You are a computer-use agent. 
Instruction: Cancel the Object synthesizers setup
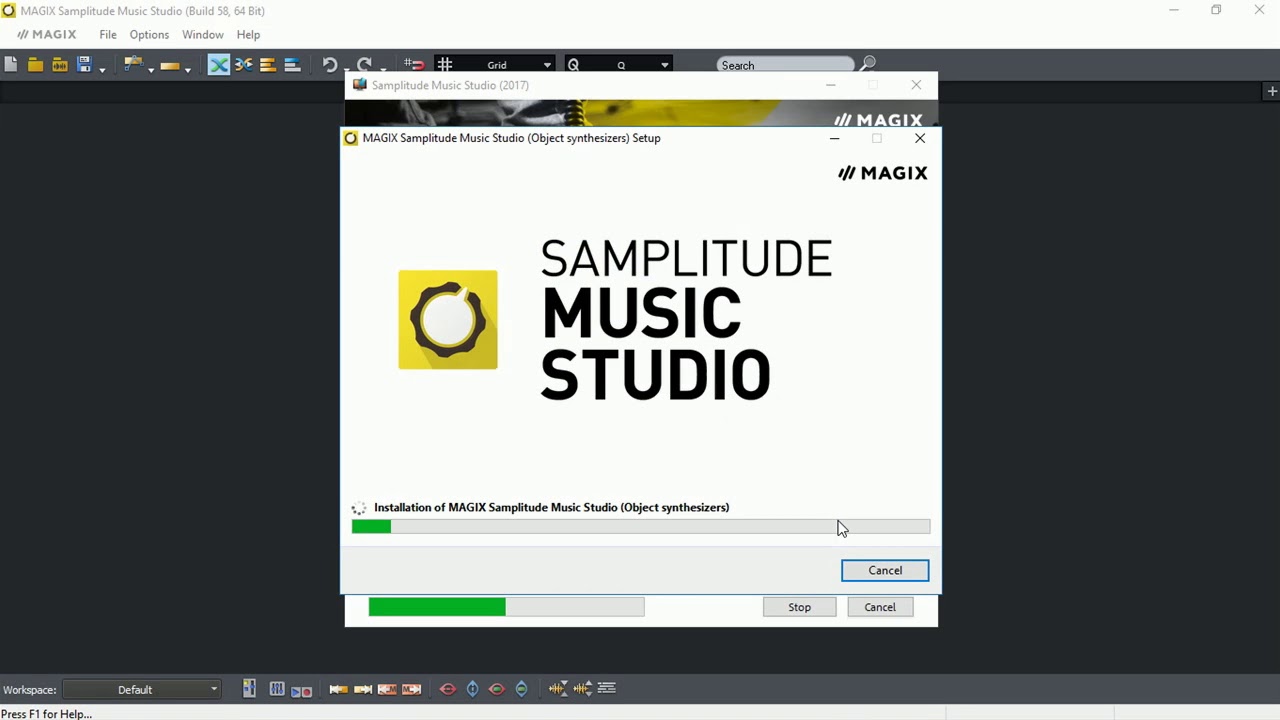(885, 570)
